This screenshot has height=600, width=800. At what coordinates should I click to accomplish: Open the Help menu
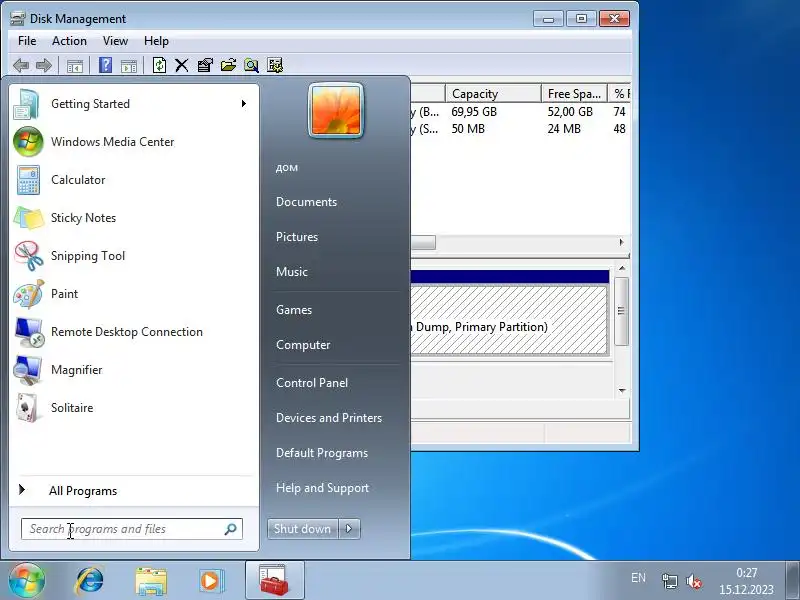coord(156,41)
